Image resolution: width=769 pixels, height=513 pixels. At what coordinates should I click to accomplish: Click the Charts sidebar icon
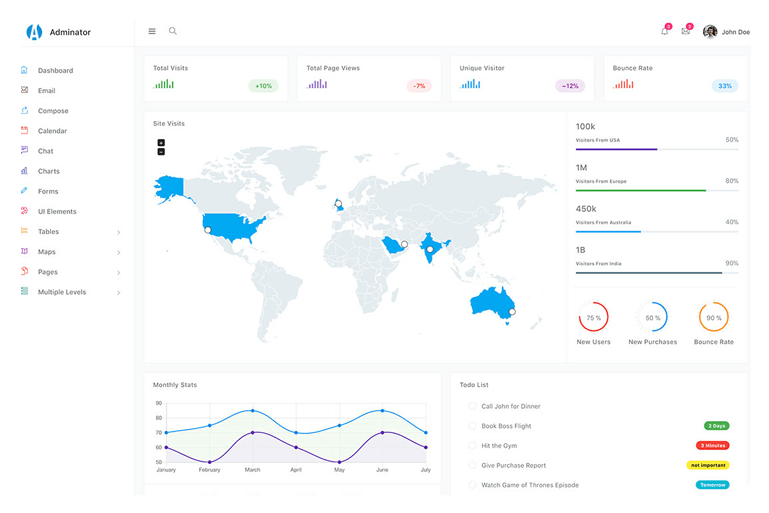click(x=24, y=171)
